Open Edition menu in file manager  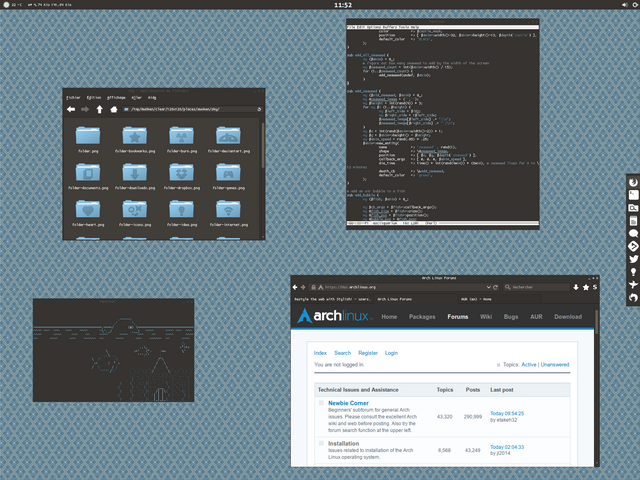(x=94, y=98)
